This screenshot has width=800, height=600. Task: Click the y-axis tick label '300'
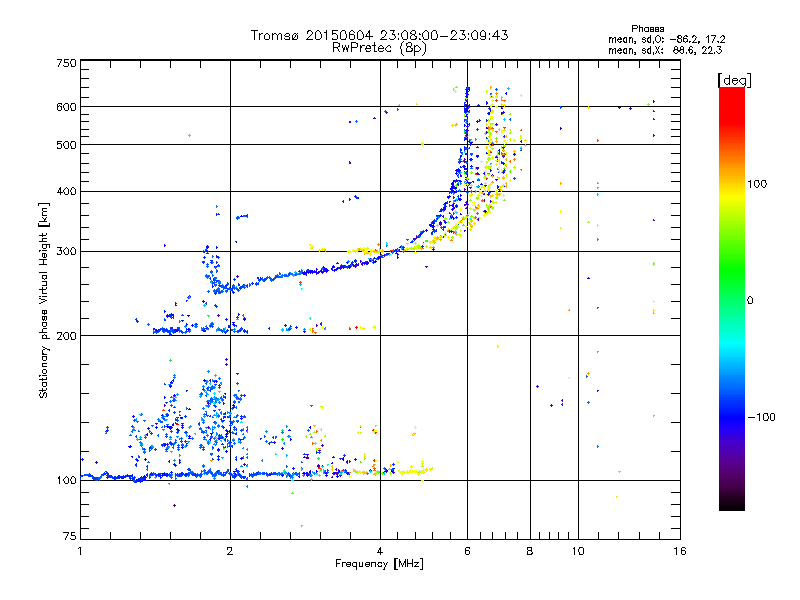pos(67,251)
